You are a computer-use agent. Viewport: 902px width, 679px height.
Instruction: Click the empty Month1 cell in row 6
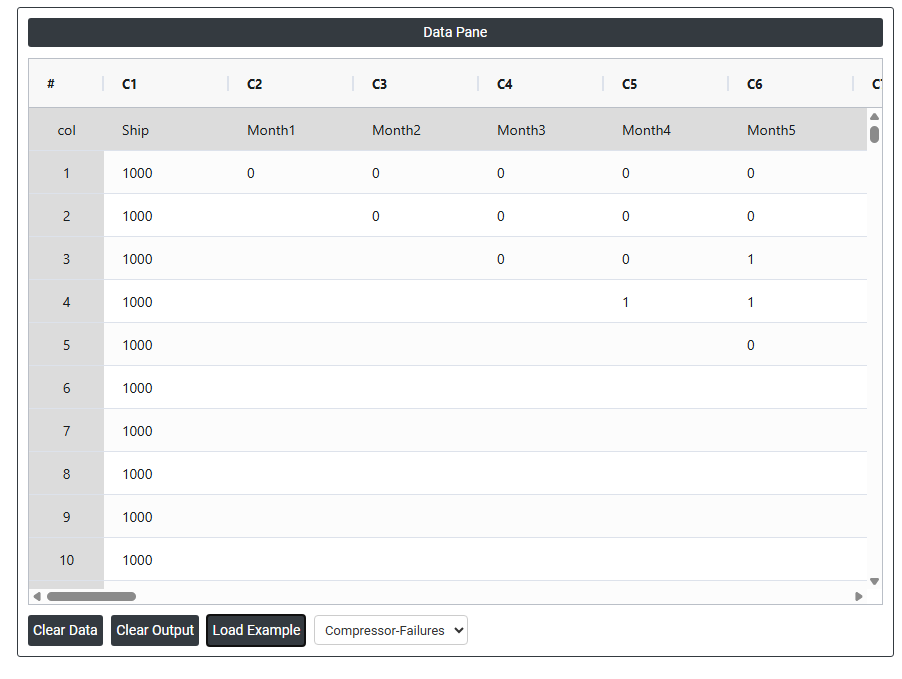(290, 388)
